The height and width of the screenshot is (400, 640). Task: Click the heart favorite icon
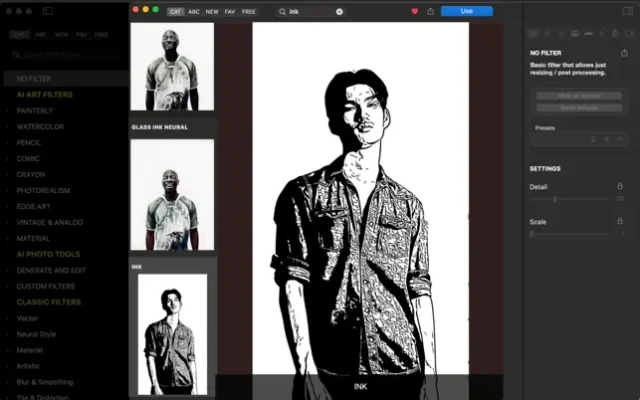(x=414, y=11)
